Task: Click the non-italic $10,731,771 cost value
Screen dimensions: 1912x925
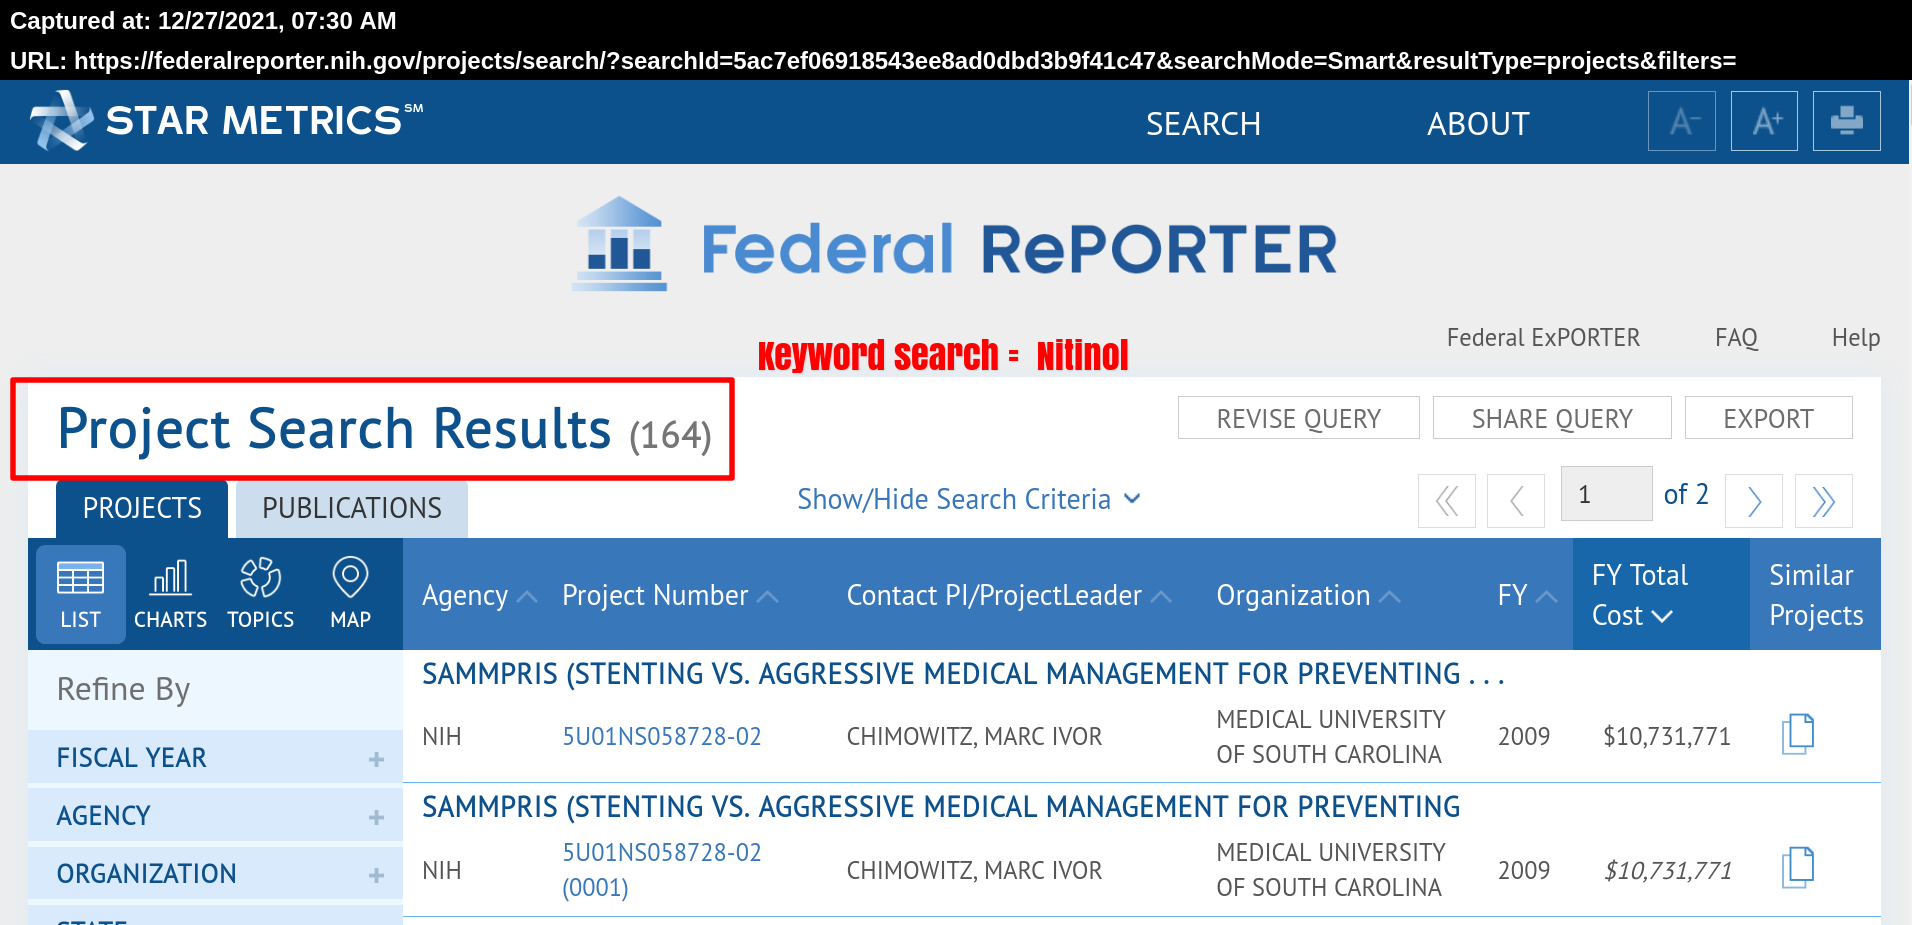Action: click(x=1667, y=737)
